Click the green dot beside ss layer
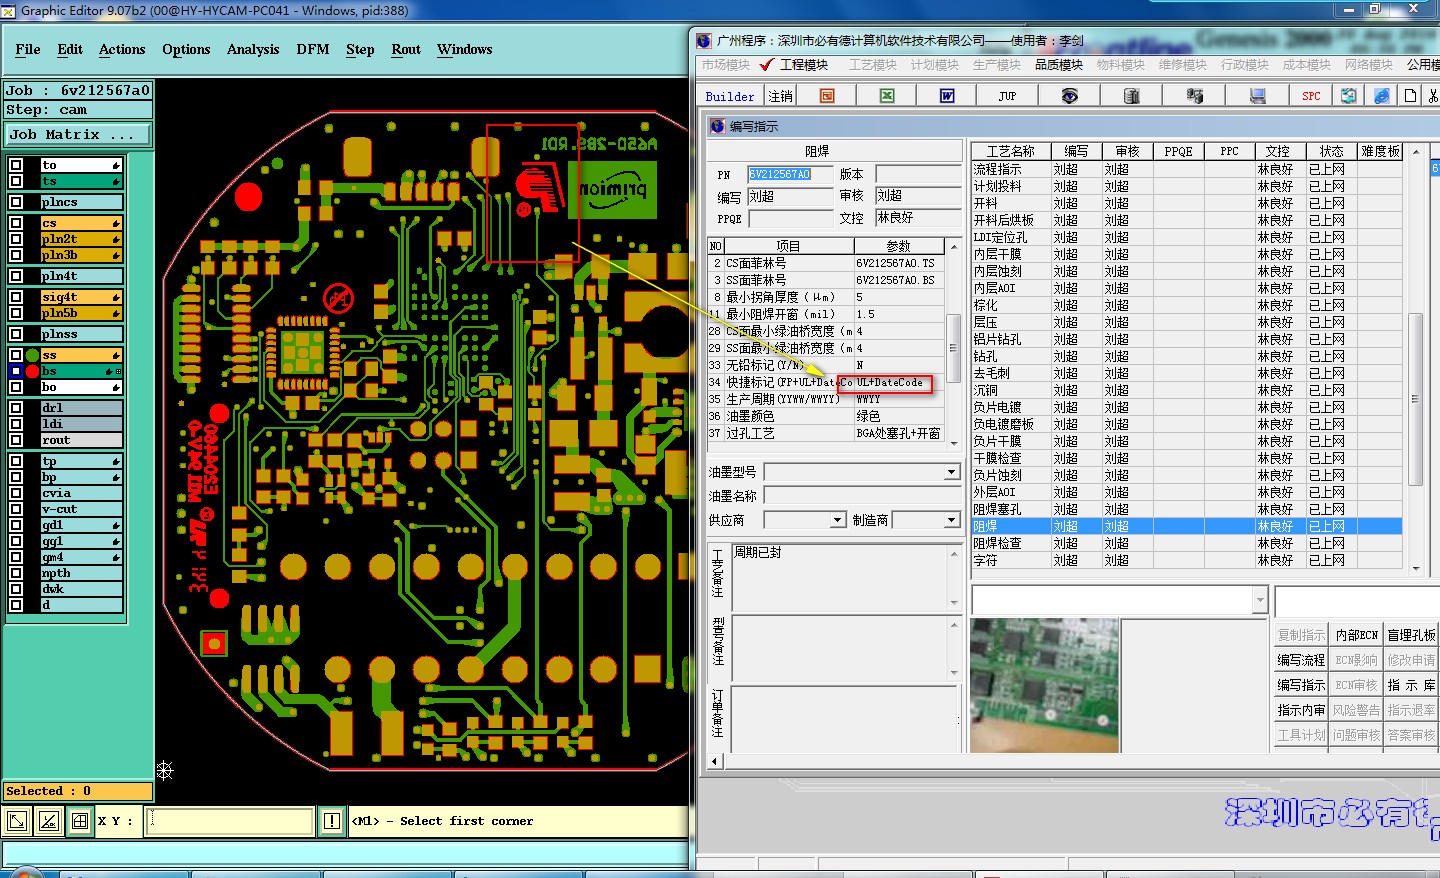The height and width of the screenshot is (878, 1440). coord(33,355)
